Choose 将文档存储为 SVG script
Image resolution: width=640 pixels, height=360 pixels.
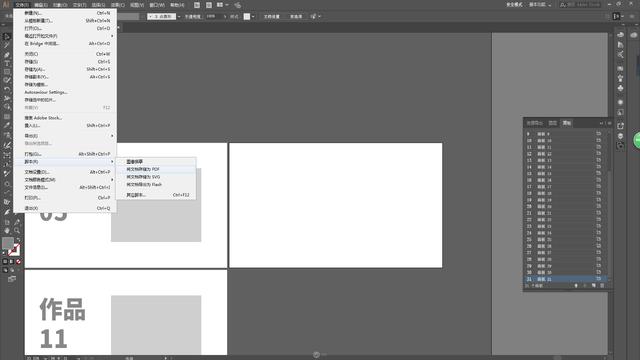click(x=156, y=177)
